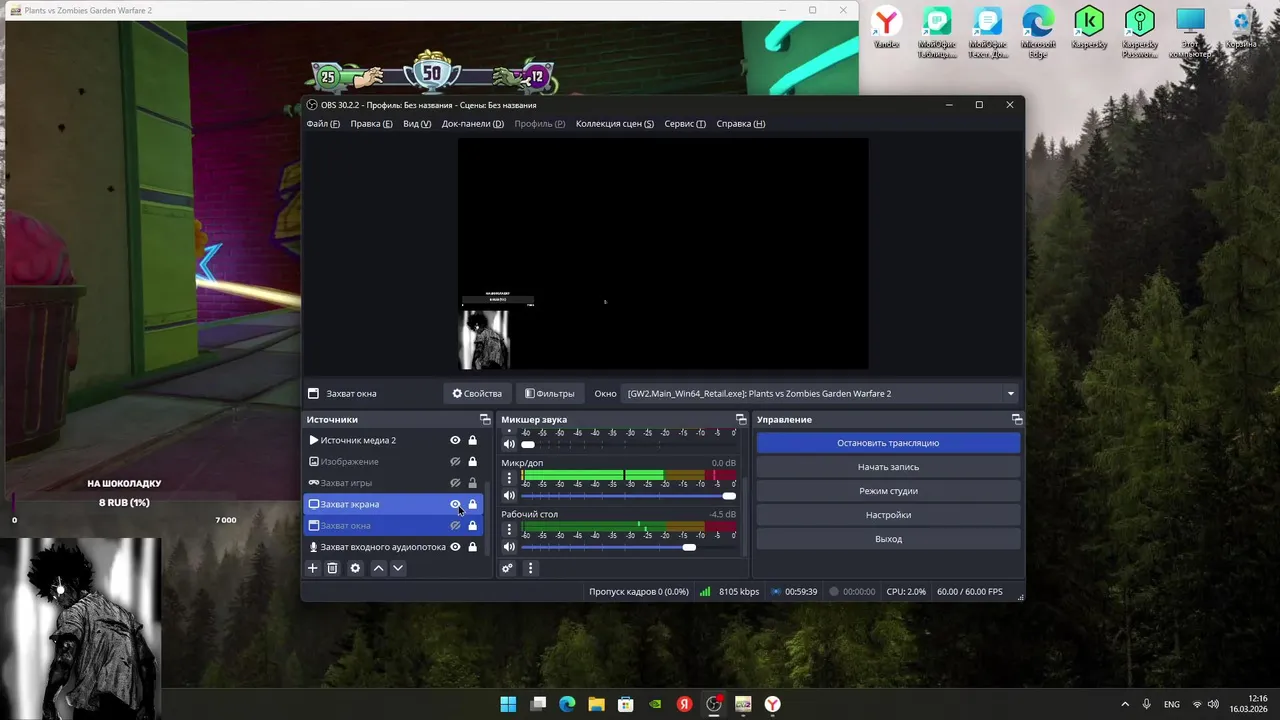Show the Захват окна source
Screen dimensions: 1280x720
point(455,526)
